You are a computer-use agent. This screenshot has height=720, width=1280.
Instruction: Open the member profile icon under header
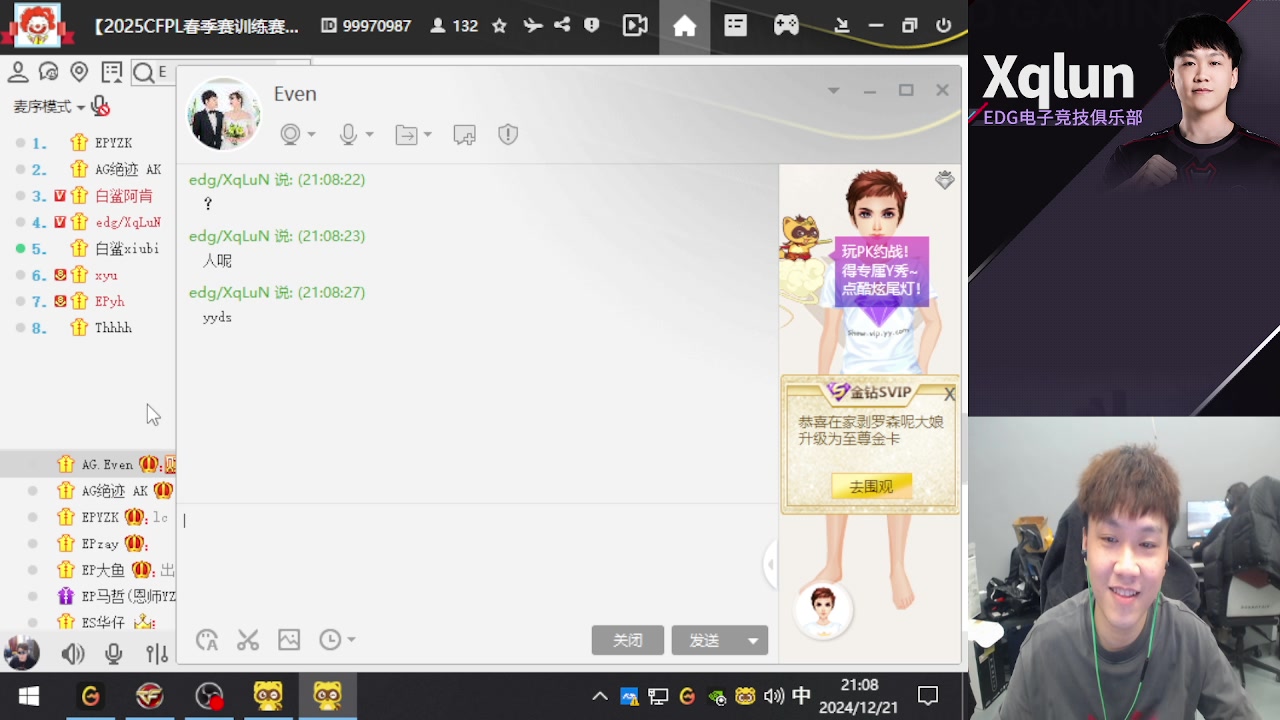tap(17, 71)
